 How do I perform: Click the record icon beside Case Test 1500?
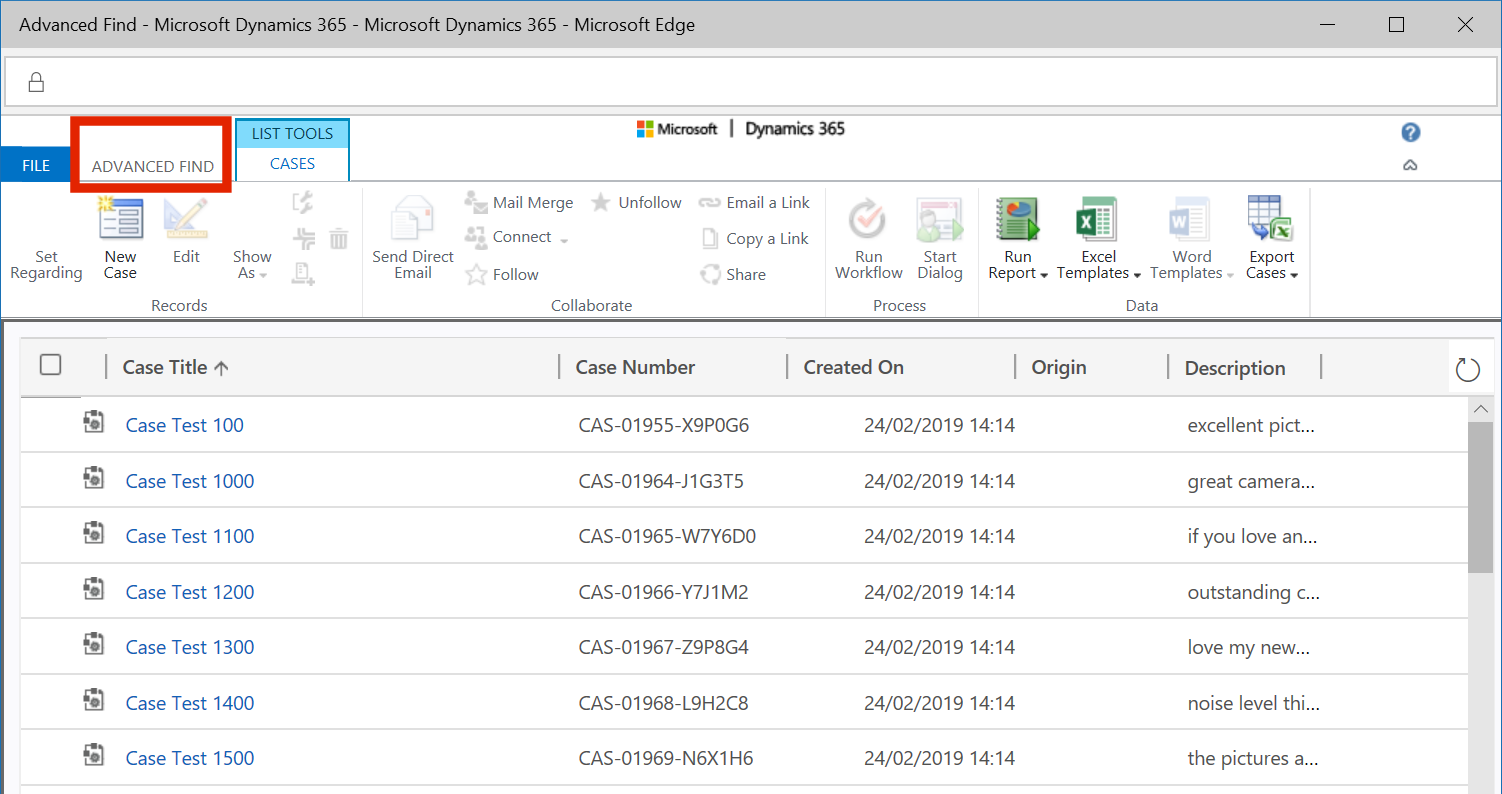coord(93,755)
